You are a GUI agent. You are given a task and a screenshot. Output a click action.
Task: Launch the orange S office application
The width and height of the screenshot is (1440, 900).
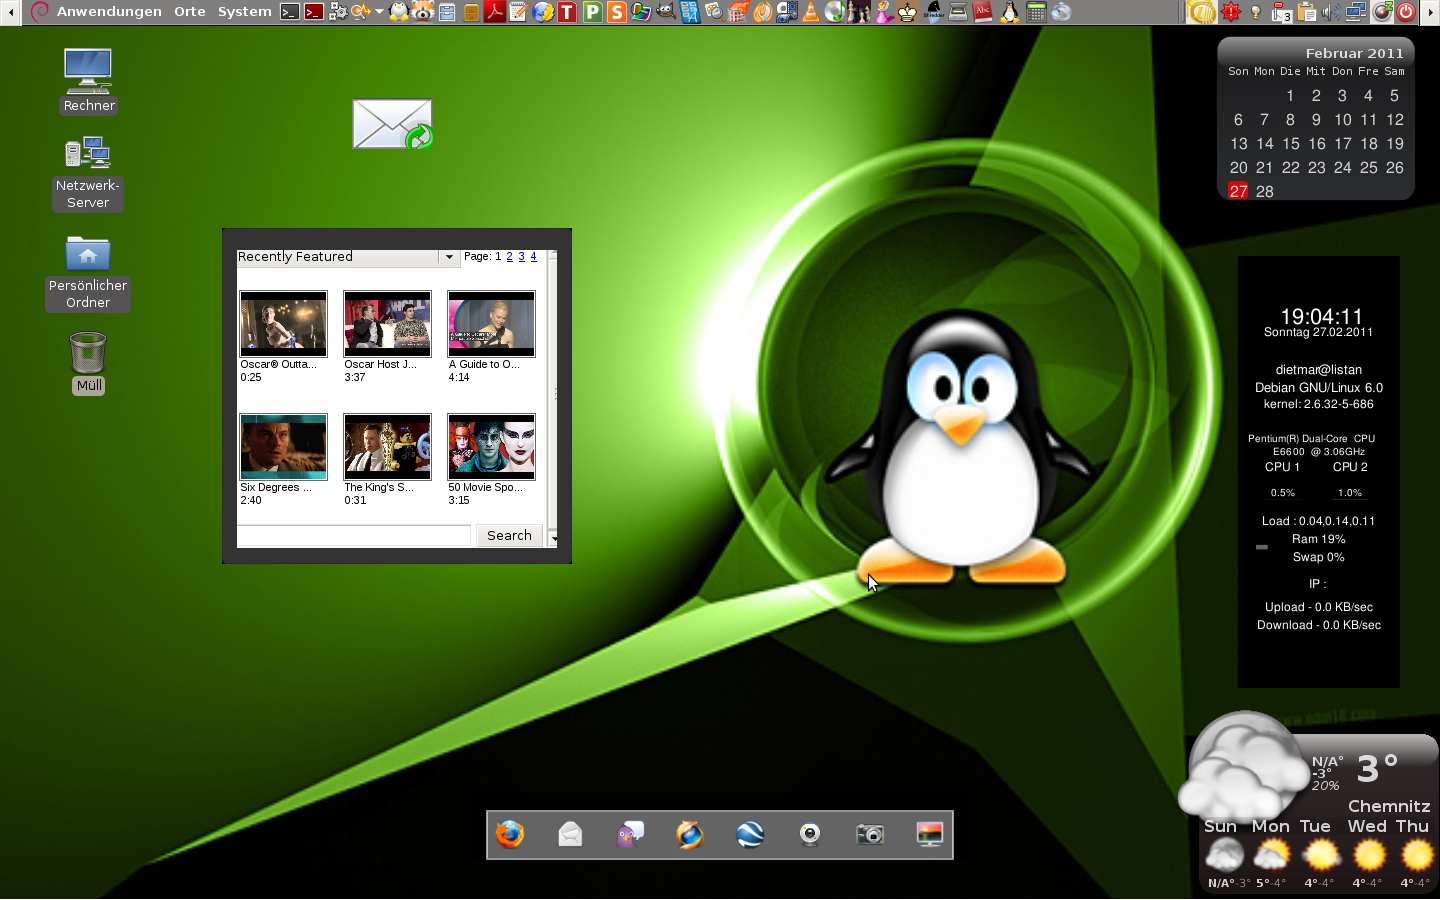click(x=617, y=12)
